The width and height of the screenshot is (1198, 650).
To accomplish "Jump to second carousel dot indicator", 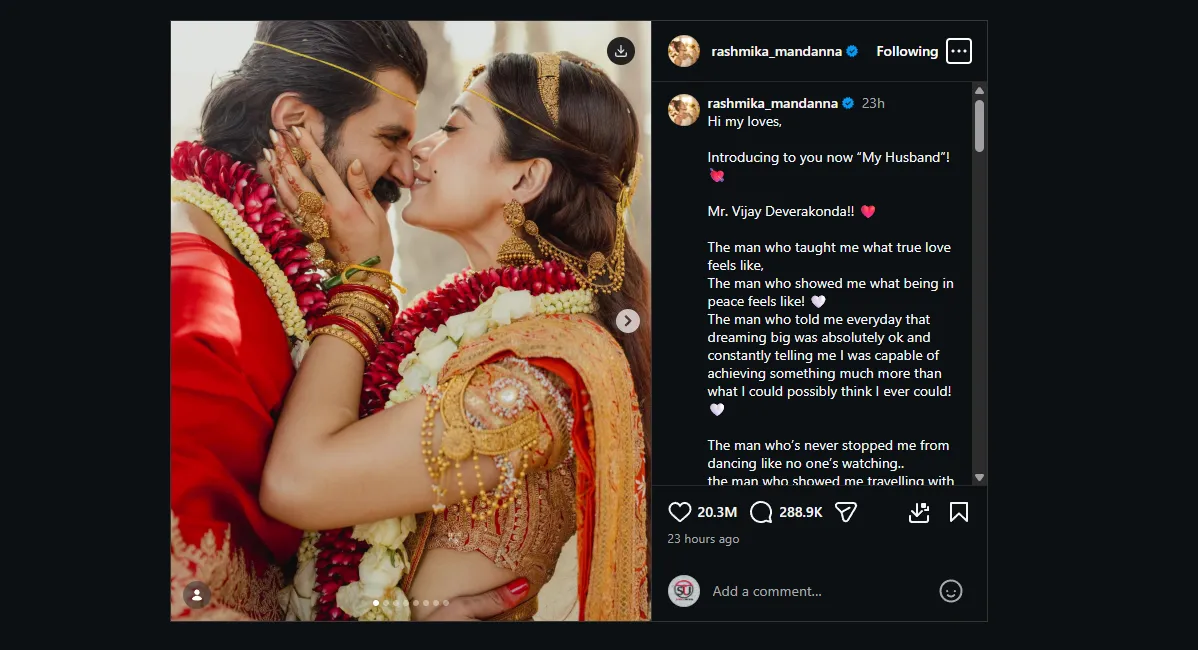I will [386, 603].
